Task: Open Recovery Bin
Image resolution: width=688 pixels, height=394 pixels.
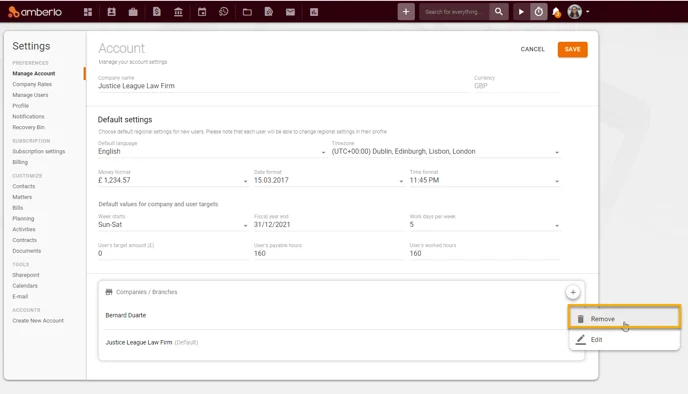Action: tap(29, 127)
